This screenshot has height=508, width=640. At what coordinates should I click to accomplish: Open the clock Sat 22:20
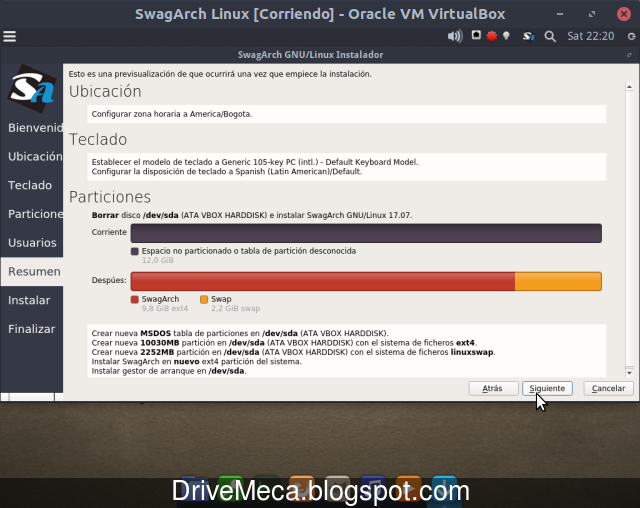tap(590, 36)
